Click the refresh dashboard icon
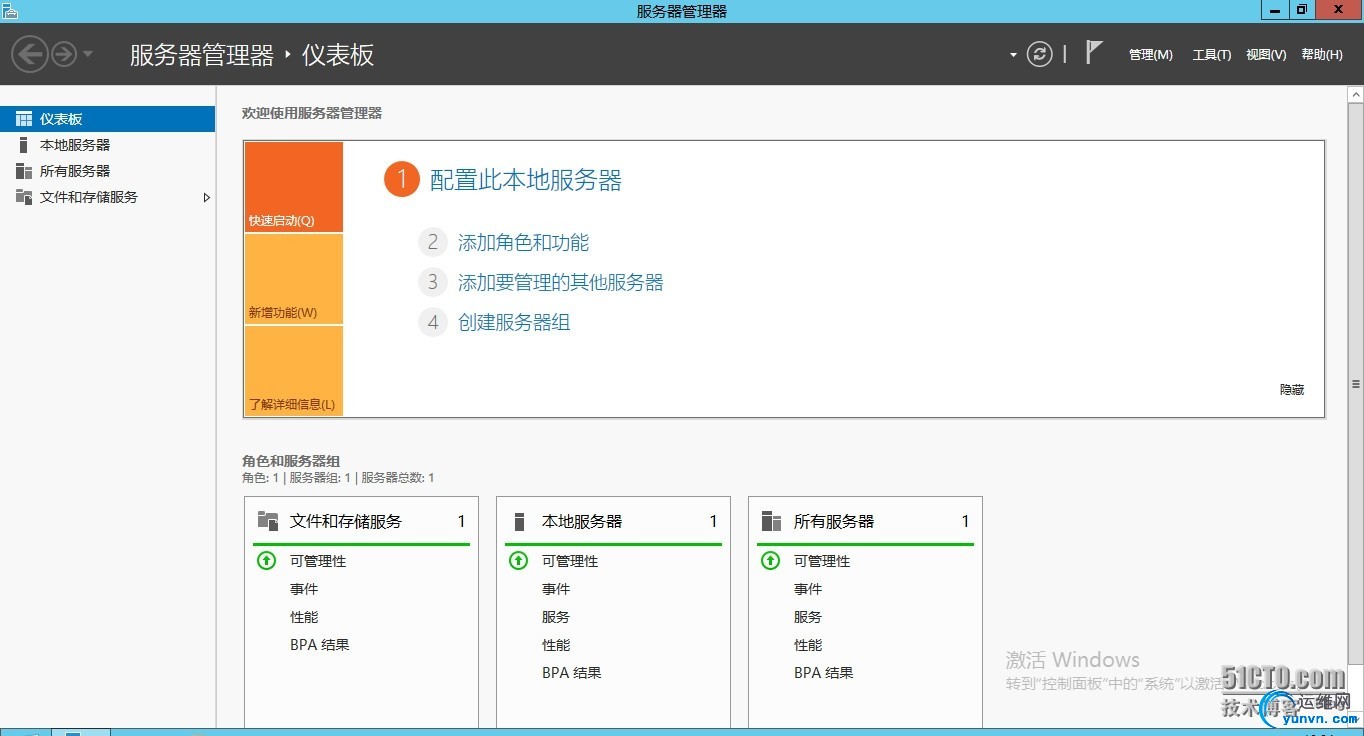The image size is (1364, 736). [x=1040, y=54]
